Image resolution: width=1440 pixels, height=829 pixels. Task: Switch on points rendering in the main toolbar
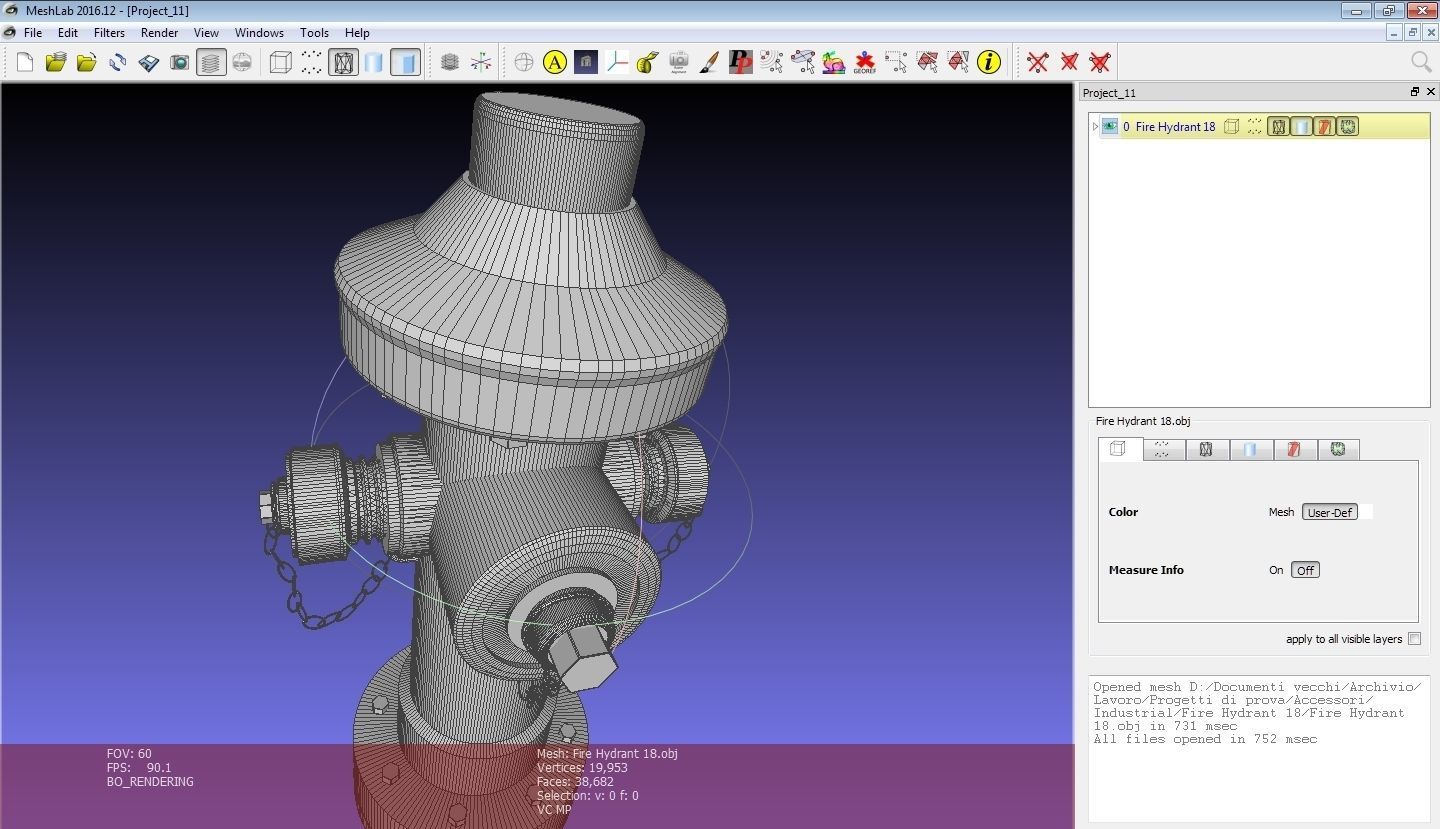tap(312, 62)
